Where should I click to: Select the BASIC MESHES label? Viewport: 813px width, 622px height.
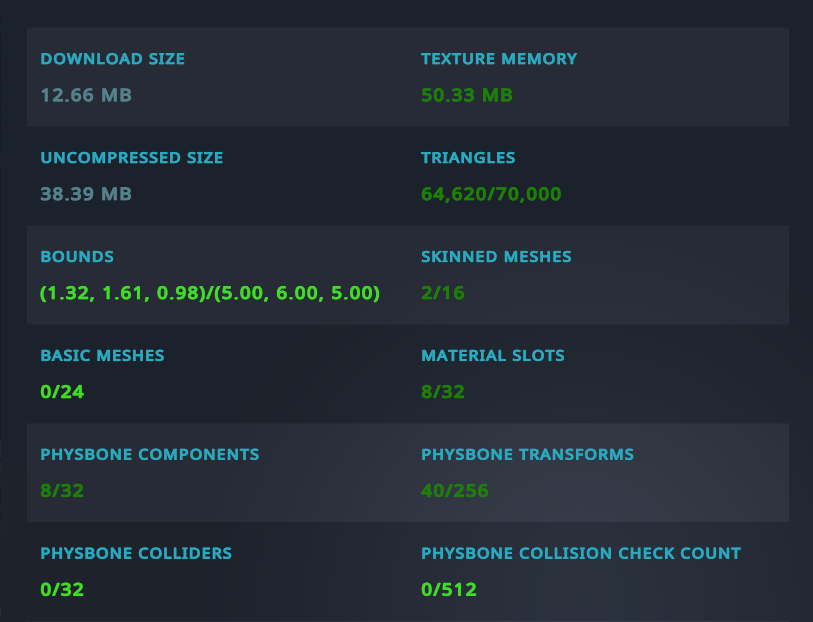tap(102, 356)
